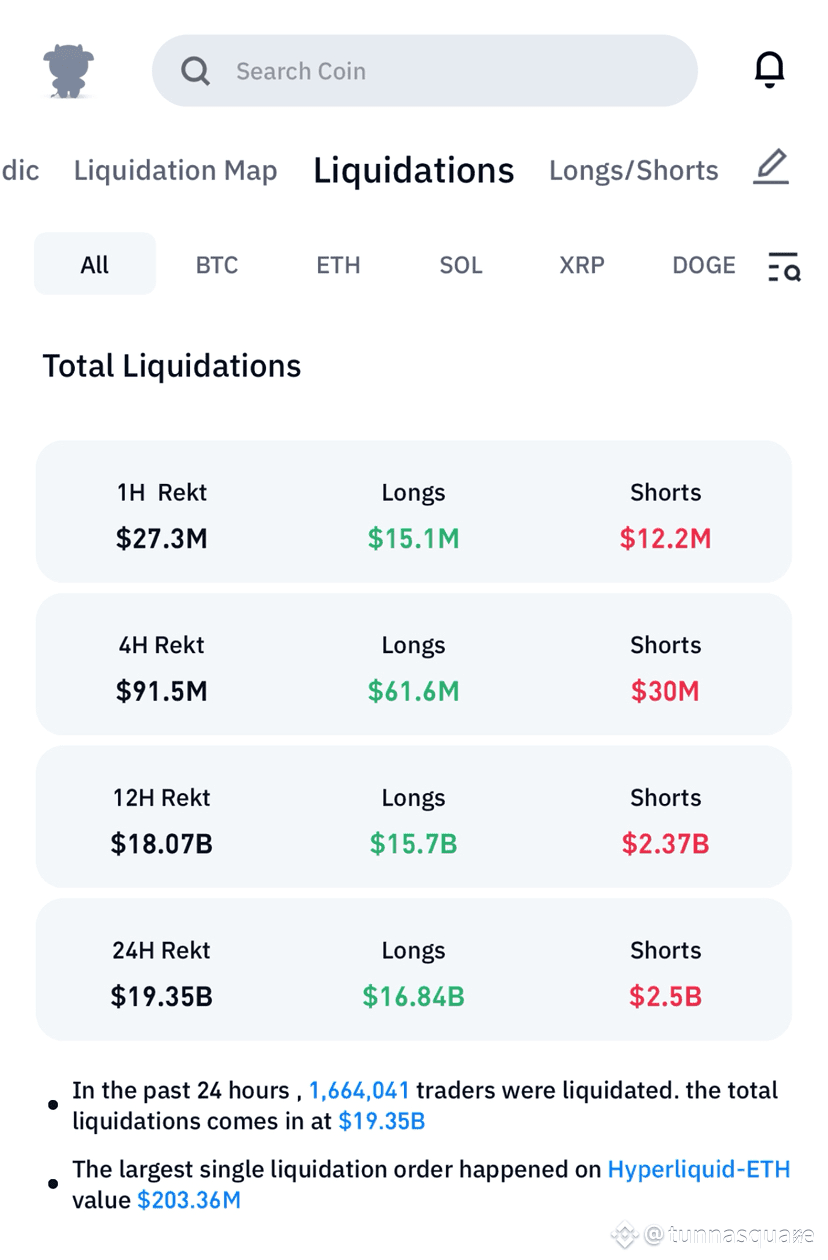Open the coin list search filter icon
This screenshot has height=1260, width=828.
point(784,266)
